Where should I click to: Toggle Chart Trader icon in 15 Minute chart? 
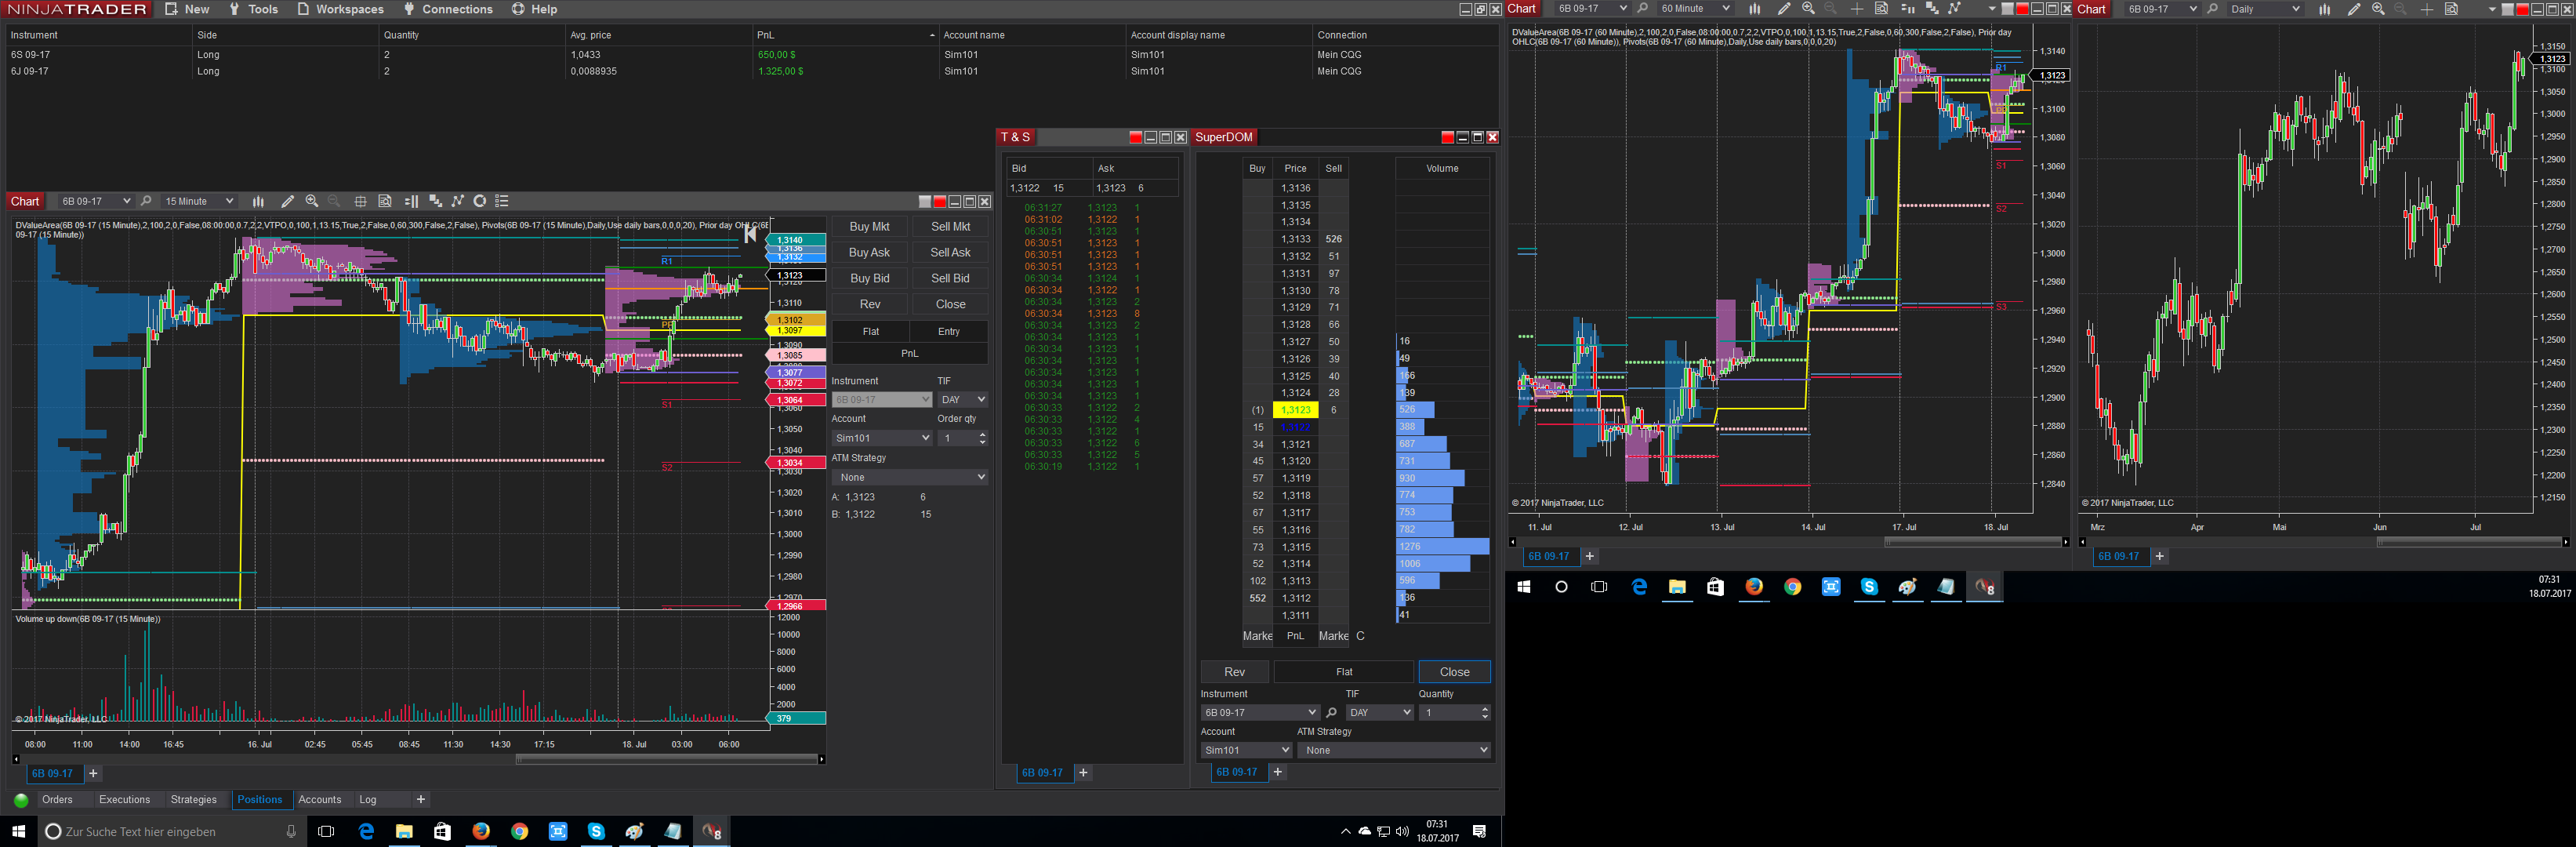point(411,201)
